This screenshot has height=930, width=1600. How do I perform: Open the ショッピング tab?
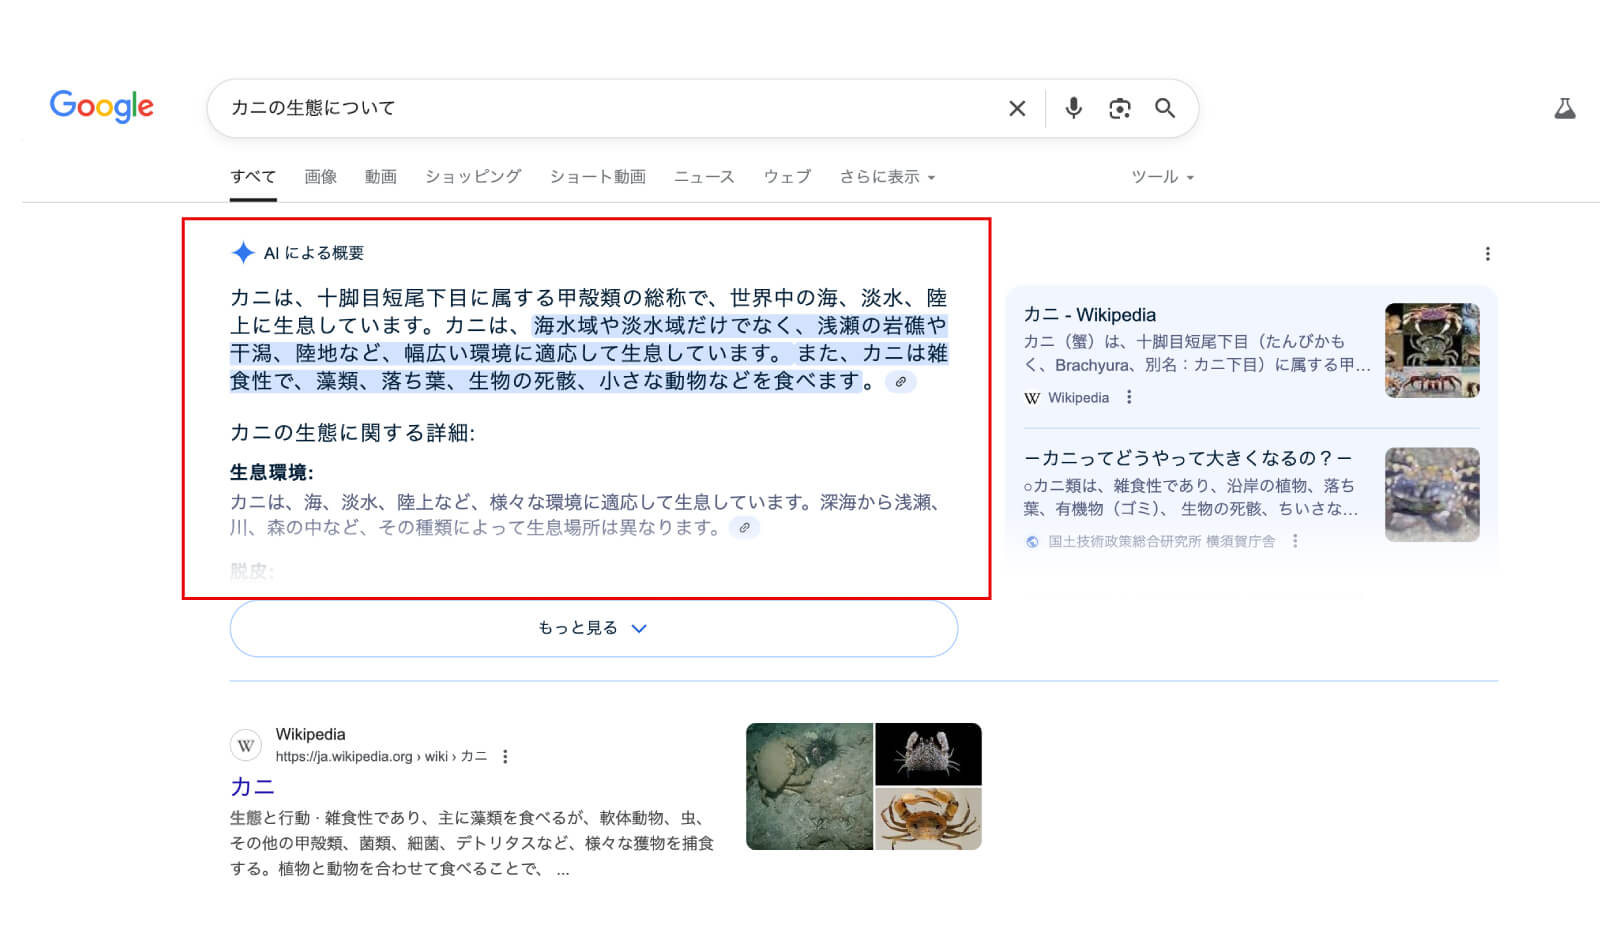473,177
